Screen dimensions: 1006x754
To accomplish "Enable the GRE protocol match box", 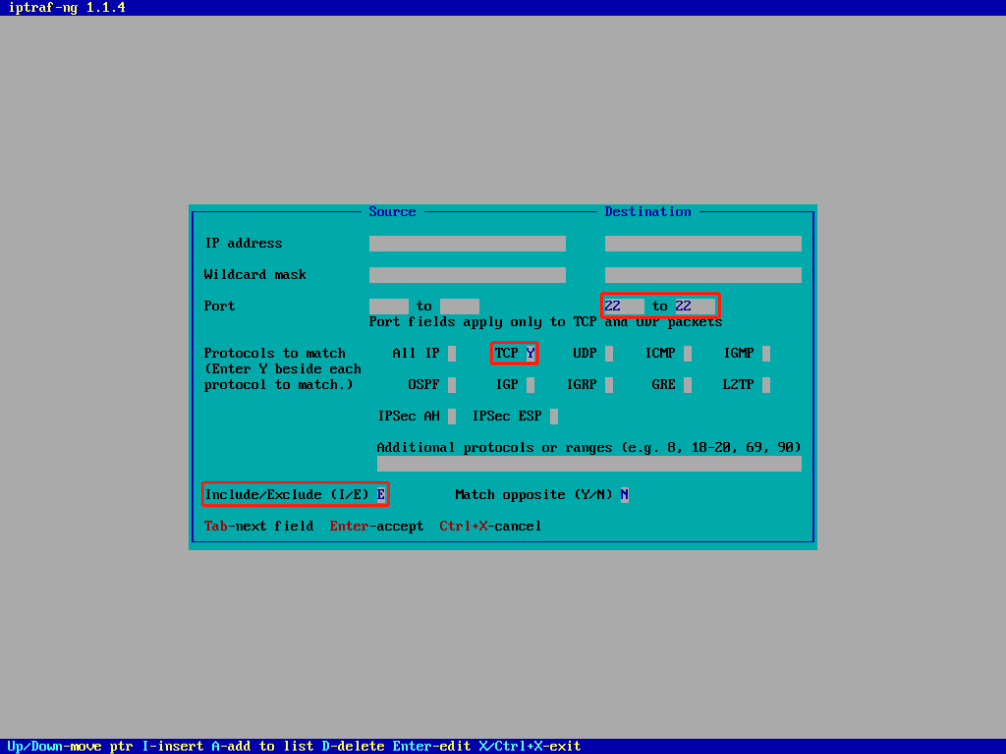I will (687, 385).
